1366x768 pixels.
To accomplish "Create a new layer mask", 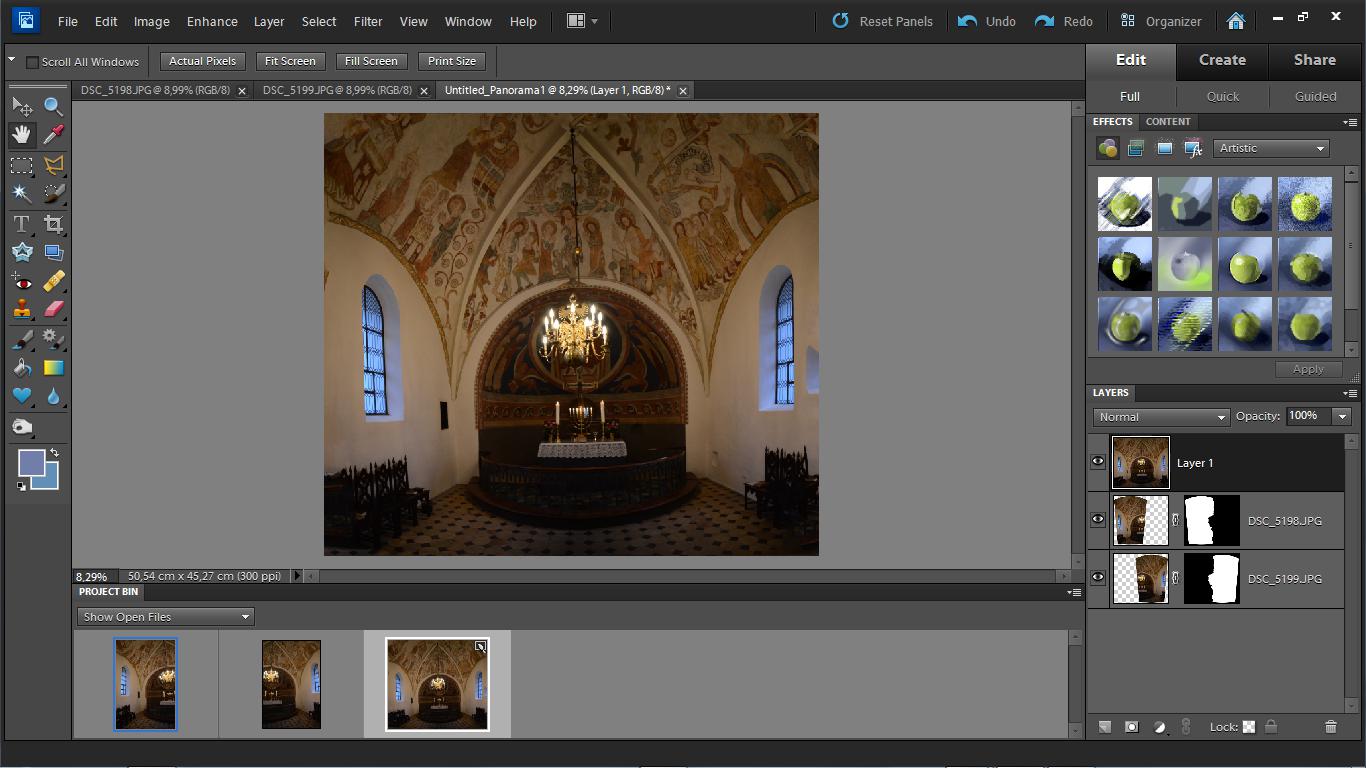I will (x=1131, y=727).
